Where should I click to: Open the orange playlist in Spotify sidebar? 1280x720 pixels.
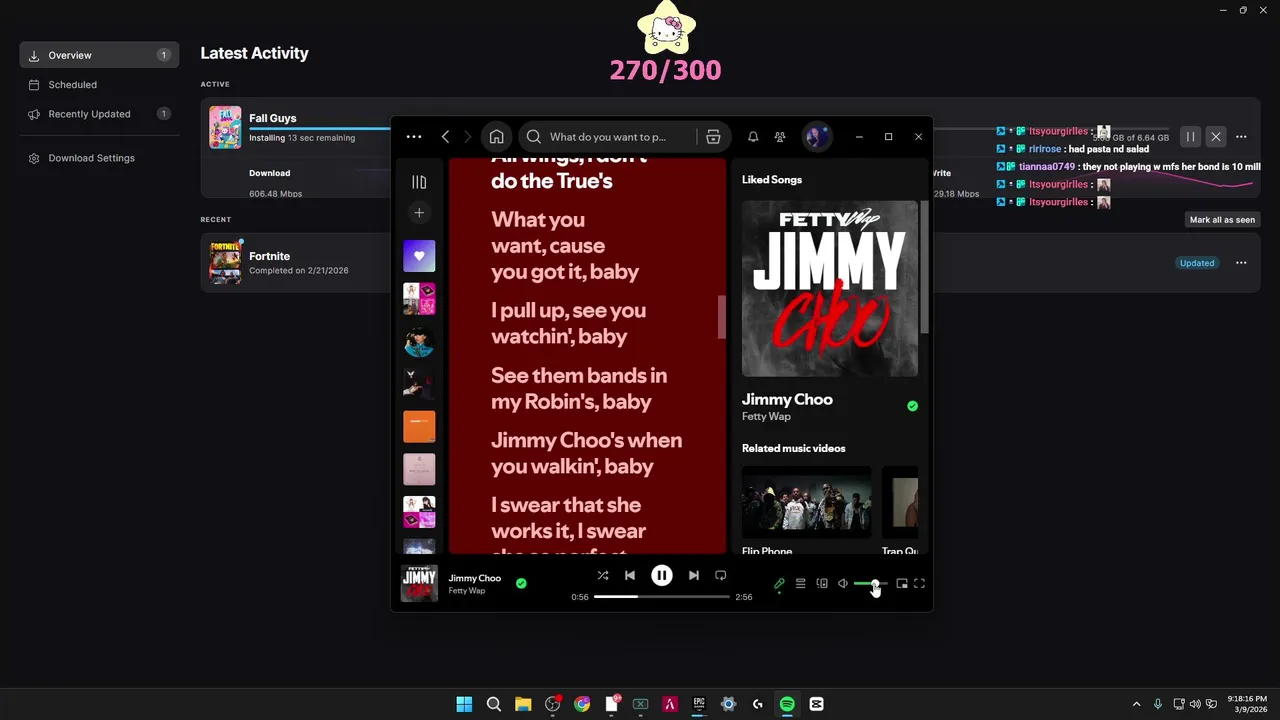[419, 427]
